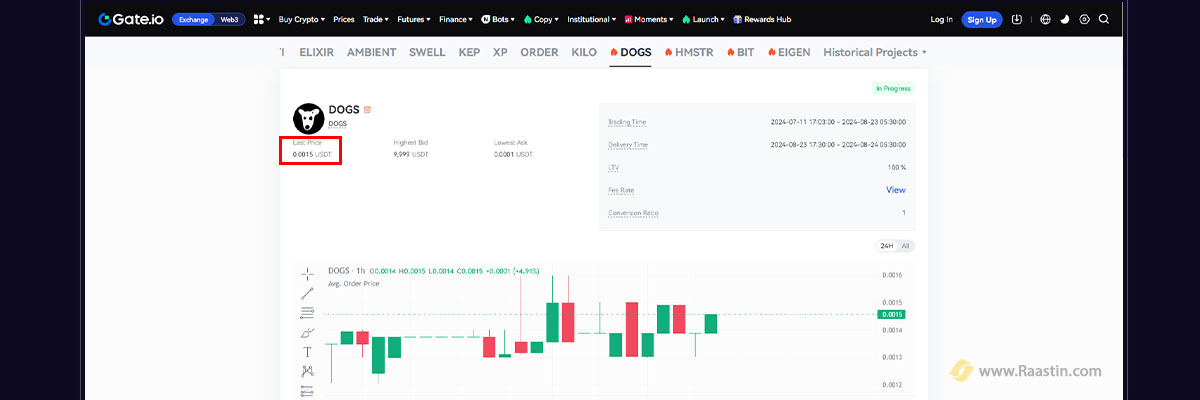Expand the Bots dropdown

pos(498,19)
